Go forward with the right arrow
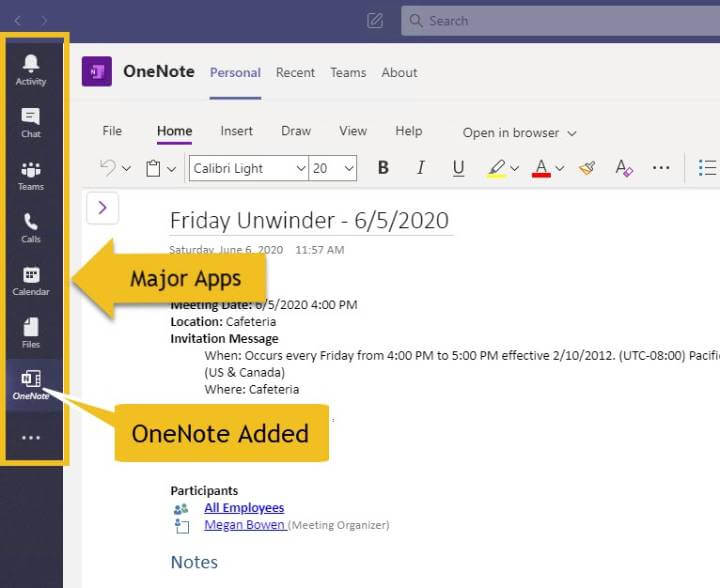This screenshot has width=720, height=588. point(44,21)
